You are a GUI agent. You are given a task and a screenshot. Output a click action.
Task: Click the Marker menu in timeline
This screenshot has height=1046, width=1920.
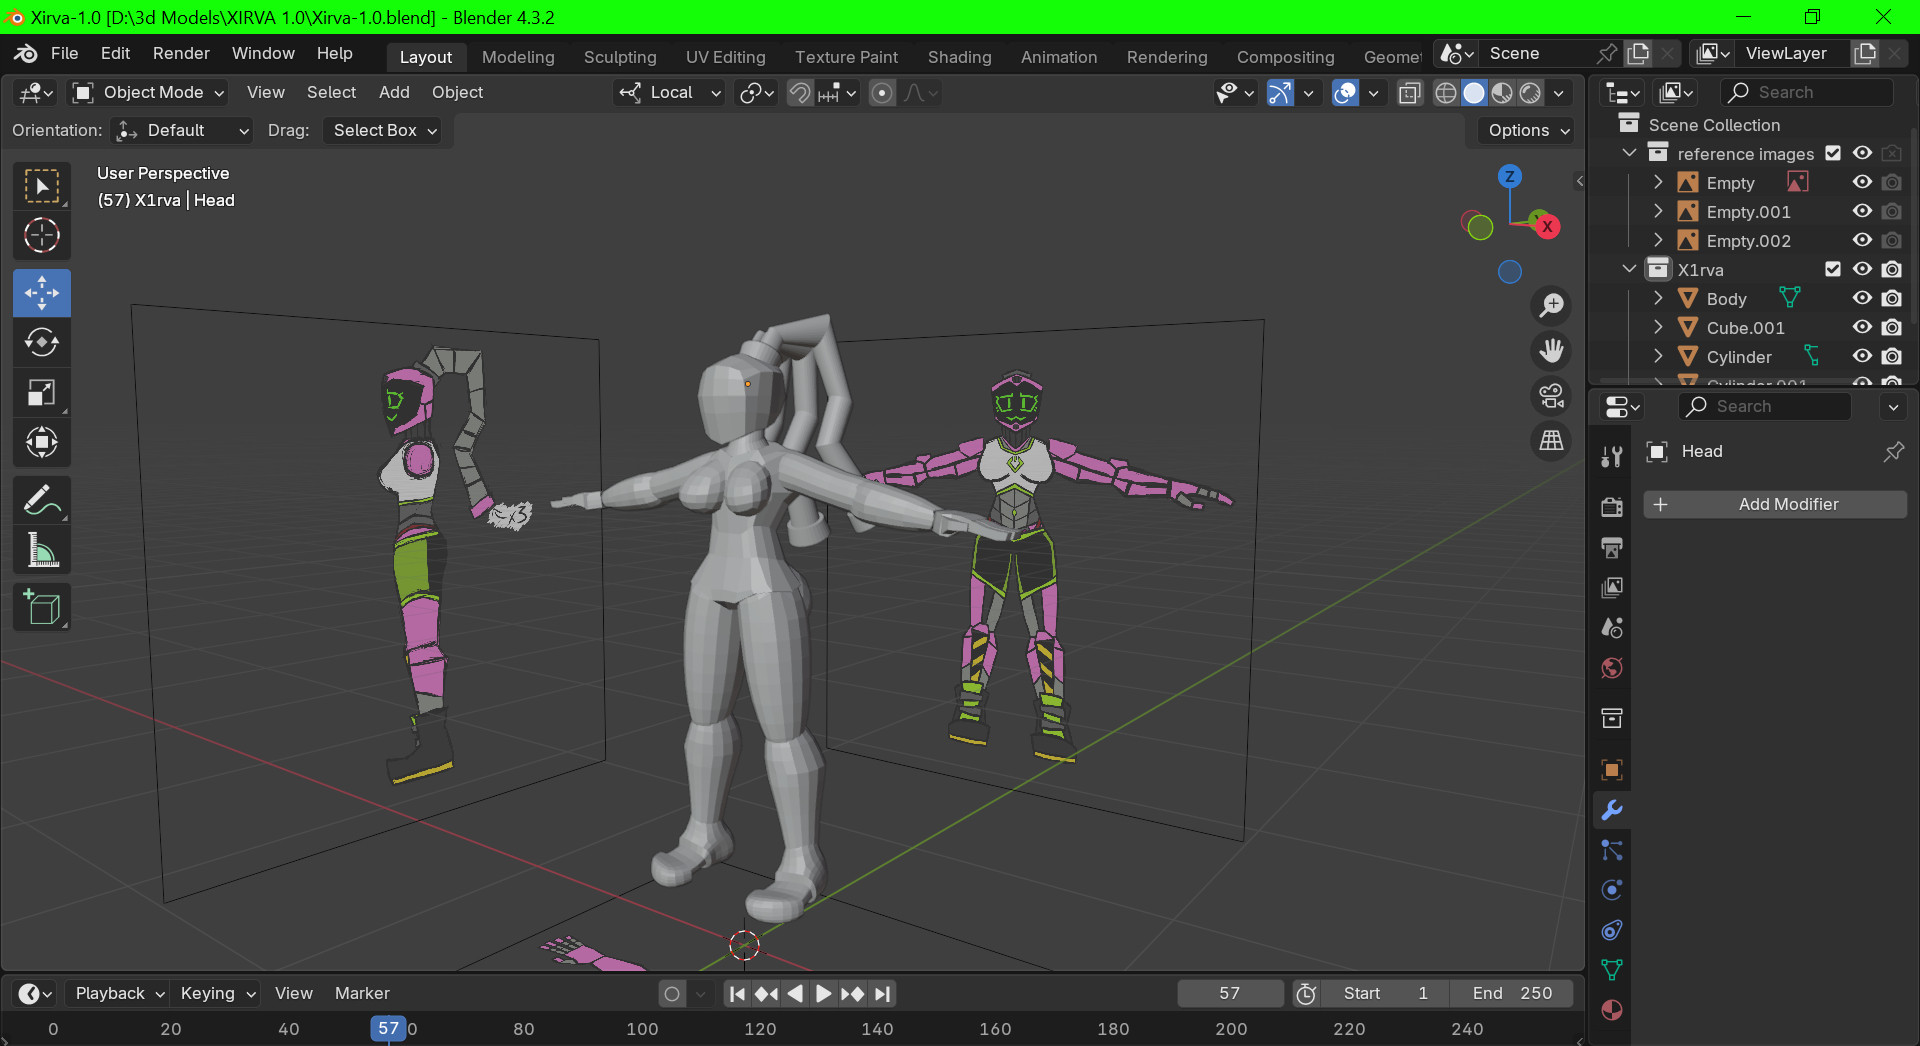click(362, 993)
